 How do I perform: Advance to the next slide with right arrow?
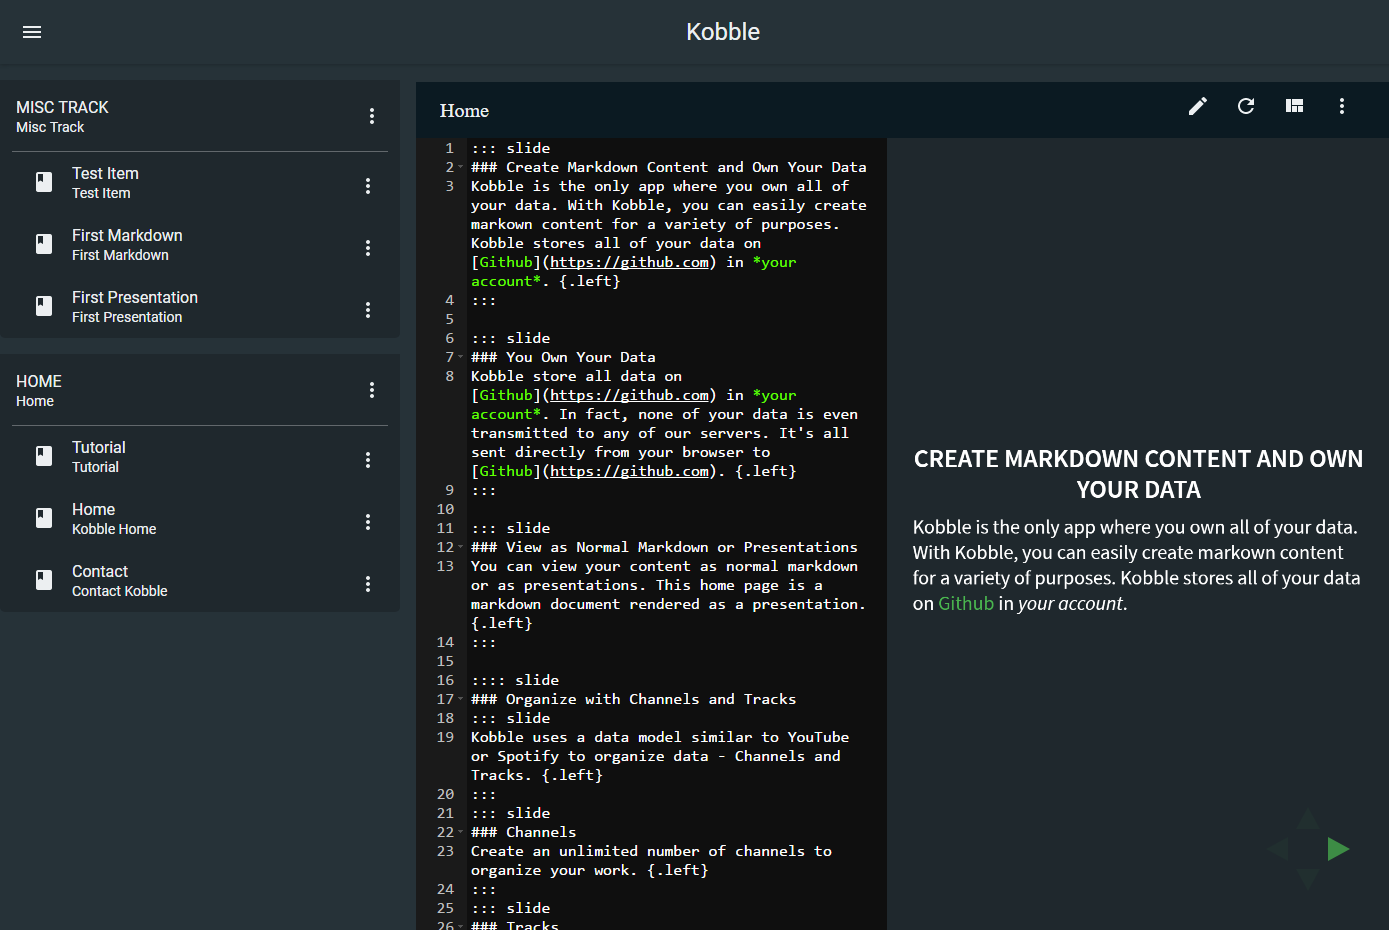(x=1338, y=849)
